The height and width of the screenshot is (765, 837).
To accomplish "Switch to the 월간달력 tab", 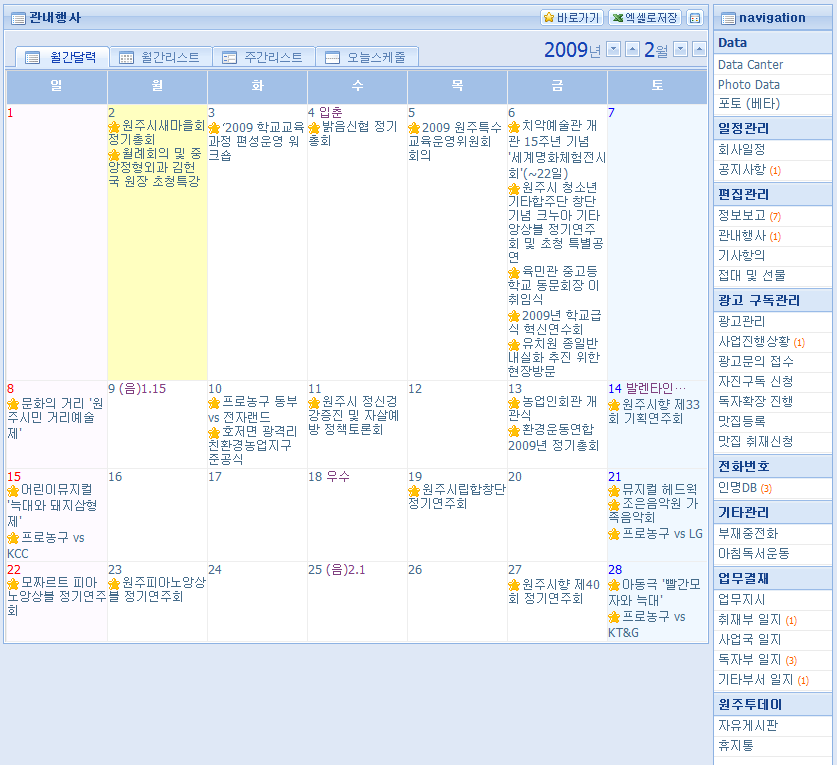I will click(x=62, y=57).
